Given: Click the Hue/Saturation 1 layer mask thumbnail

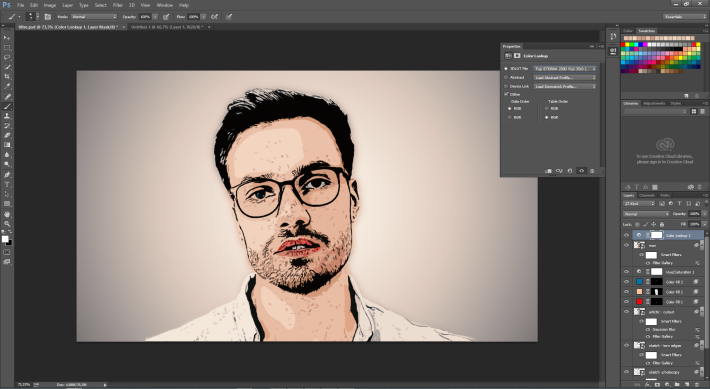Looking at the screenshot, I should click(657, 272).
